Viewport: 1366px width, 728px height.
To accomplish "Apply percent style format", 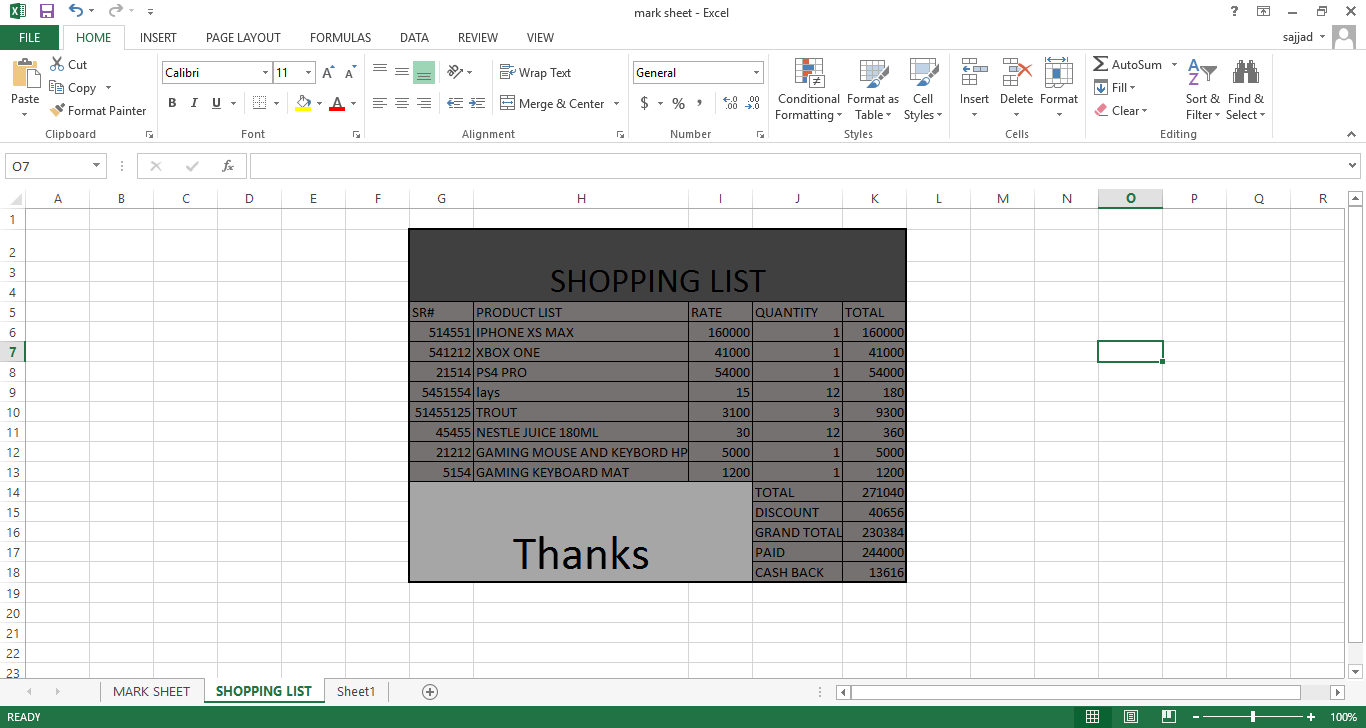I will click(678, 103).
